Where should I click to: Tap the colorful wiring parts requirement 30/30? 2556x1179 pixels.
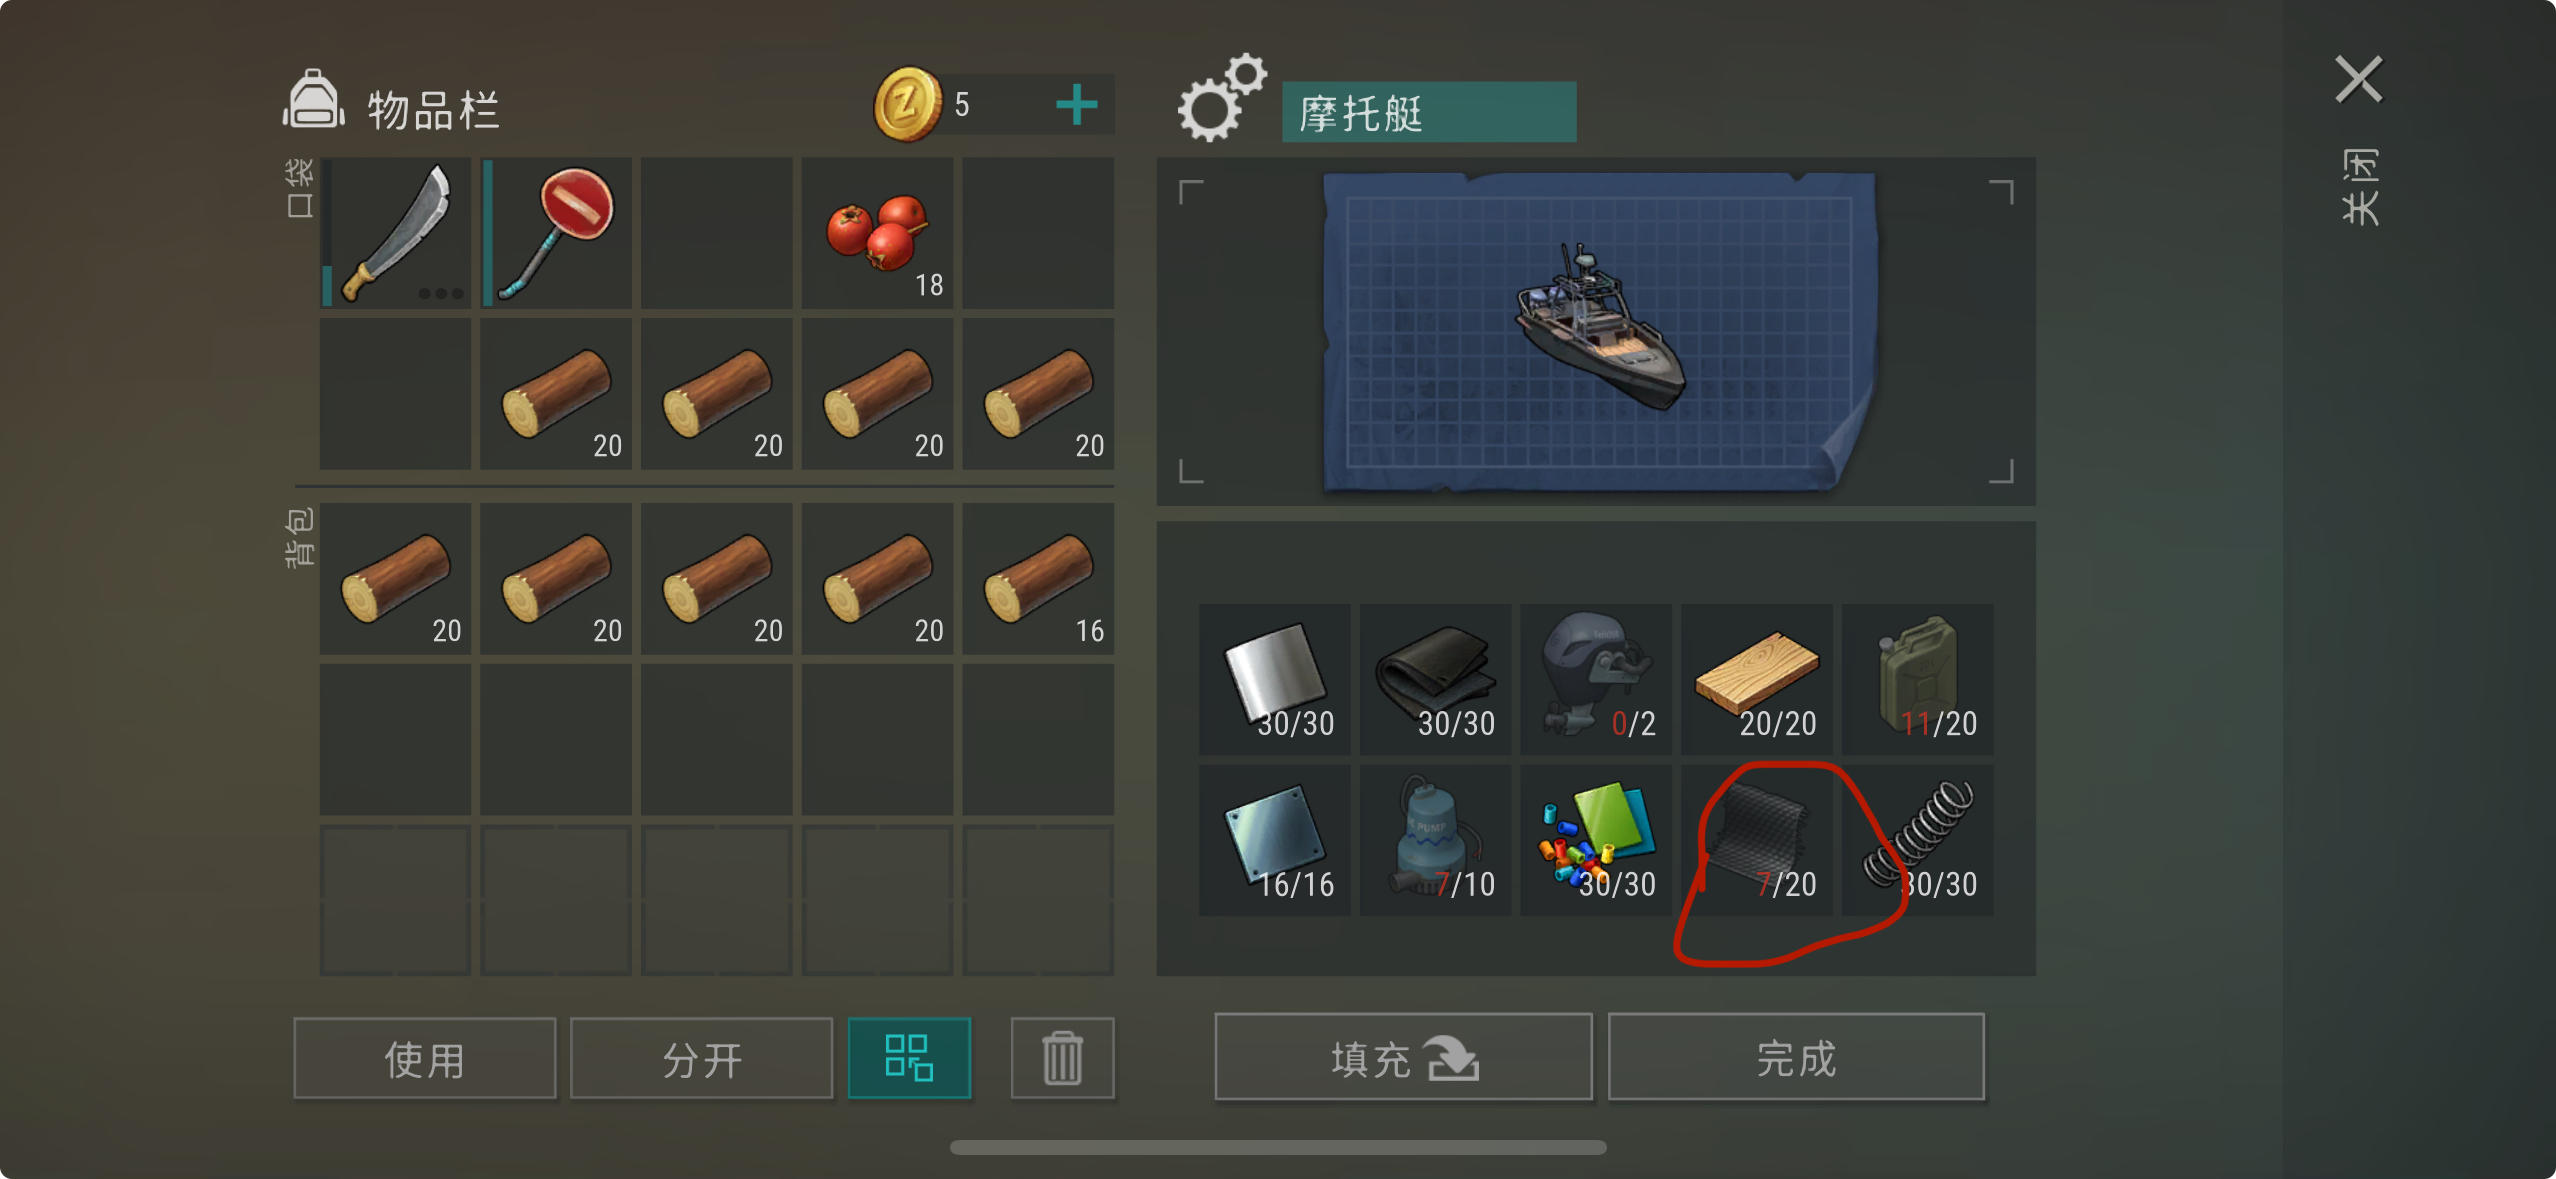point(1596,840)
